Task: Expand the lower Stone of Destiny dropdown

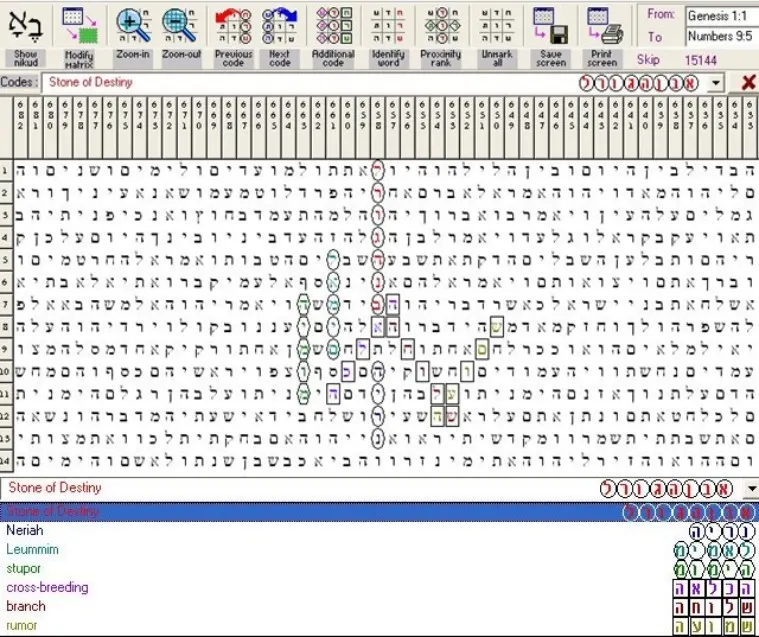Action: coord(751,489)
